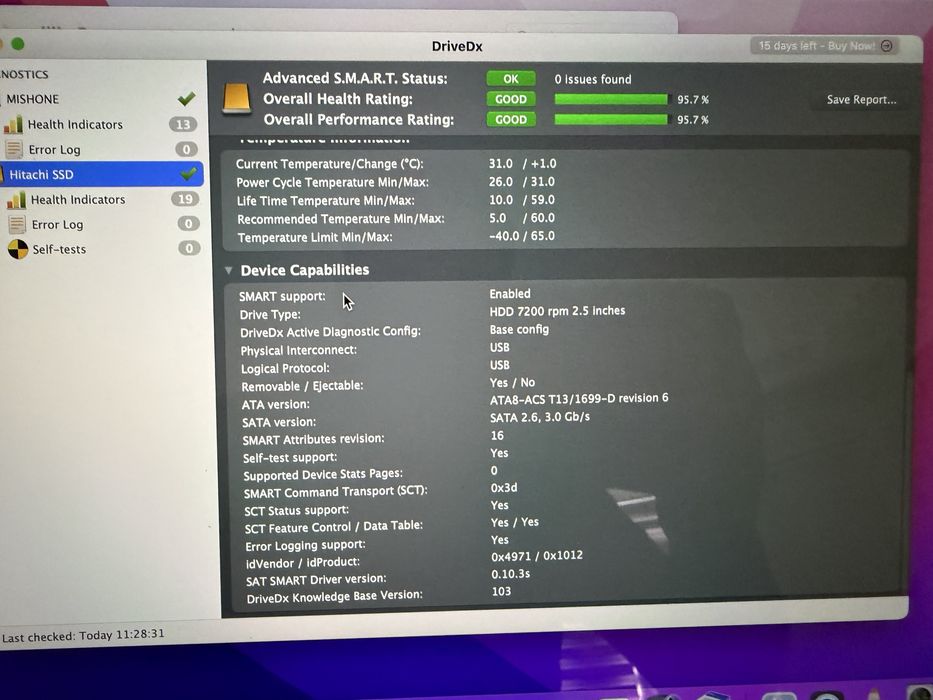Click Drive Type value HDD 7200 rpm
This screenshot has height=700, width=933.
click(x=557, y=311)
